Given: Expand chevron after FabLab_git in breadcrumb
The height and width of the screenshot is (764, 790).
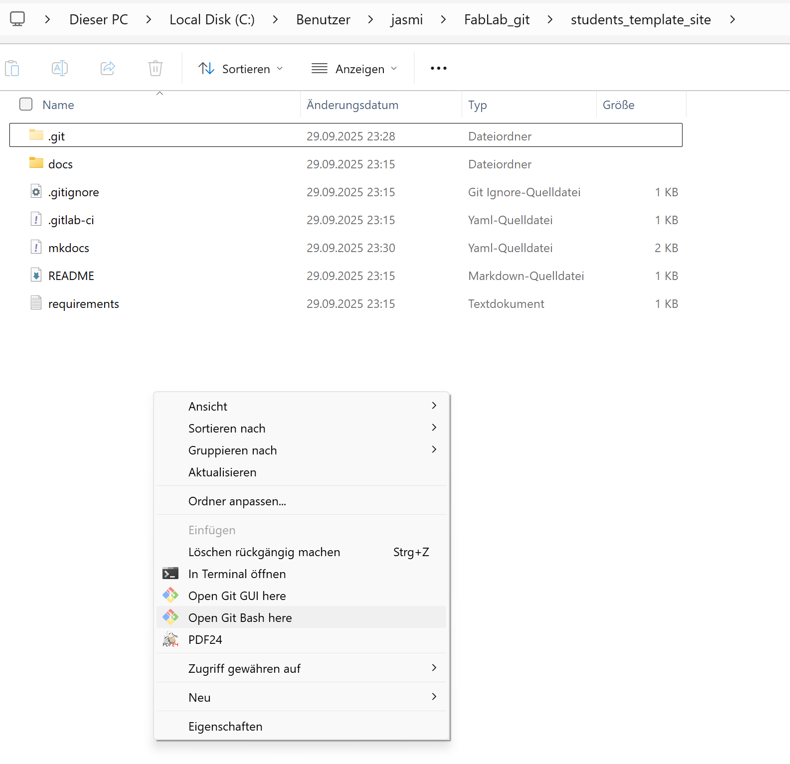Looking at the screenshot, I should pyautogui.click(x=550, y=20).
